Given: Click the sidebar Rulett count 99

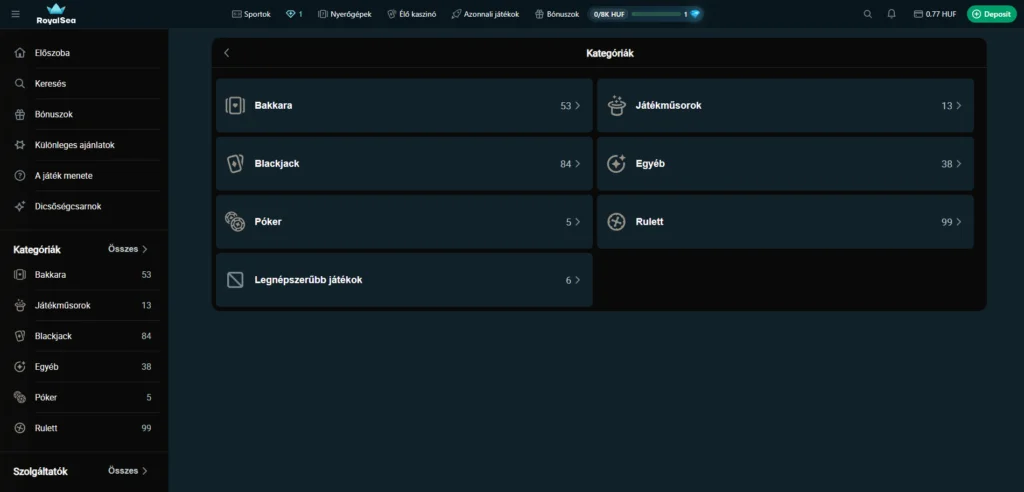Looking at the screenshot, I should (x=146, y=428).
